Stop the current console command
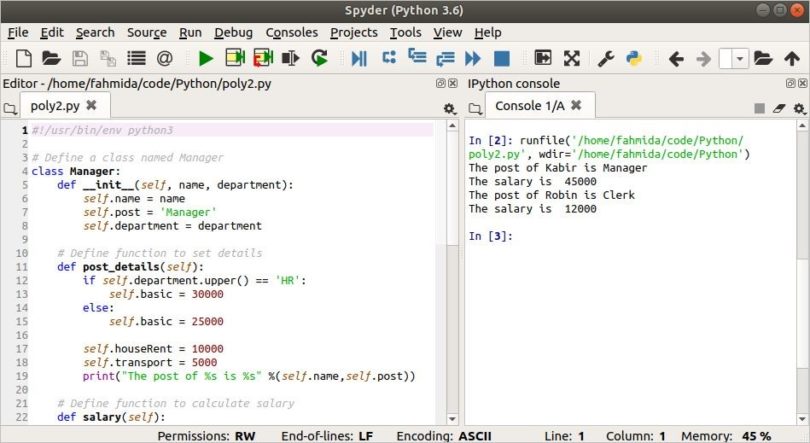Image resolution: width=810 pixels, height=443 pixels. [x=759, y=108]
